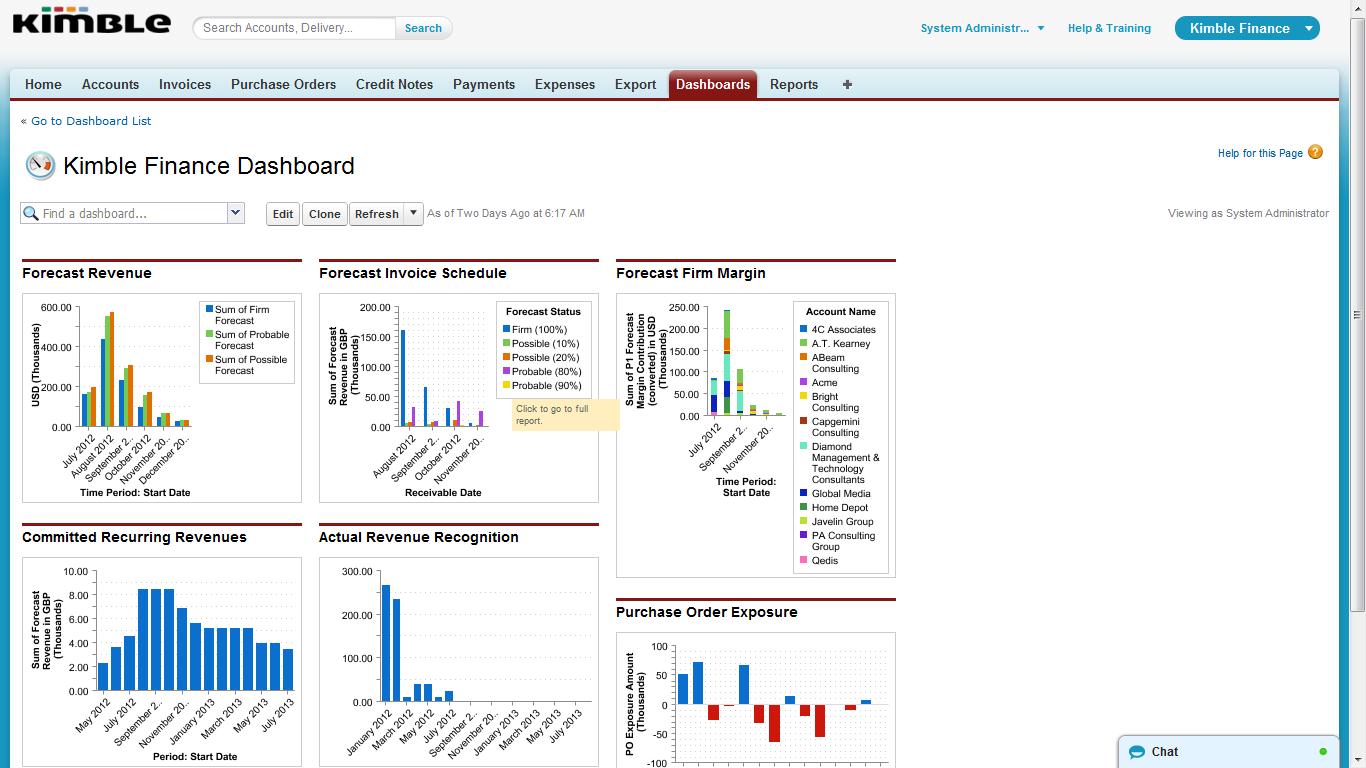The image size is (1366, 768).
Task: Click the Viewing as System Administrator text
Action: 1248,213
